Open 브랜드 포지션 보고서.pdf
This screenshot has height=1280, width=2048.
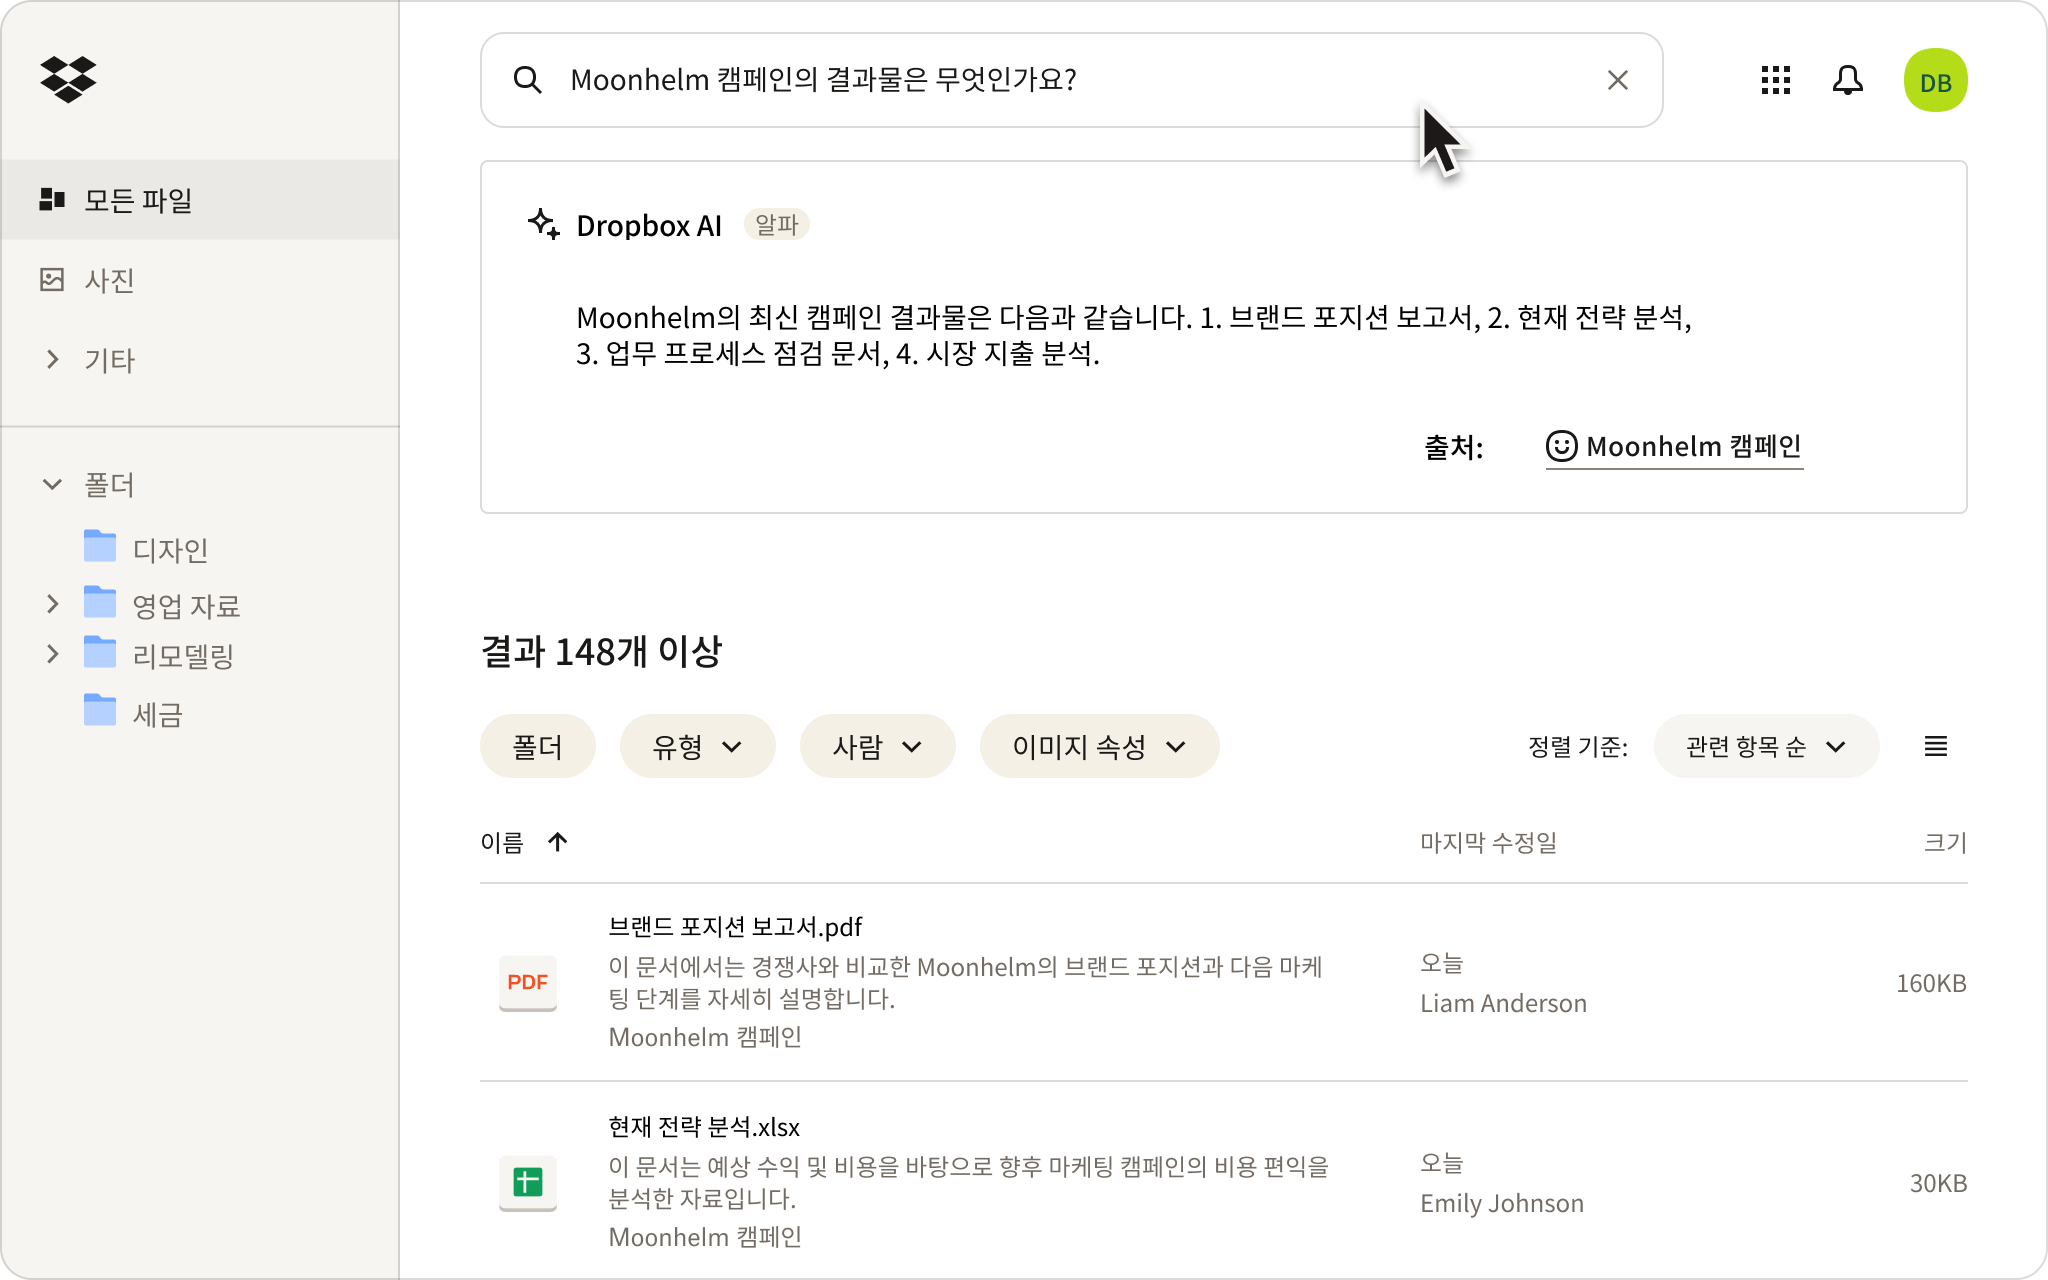click(735, 927)
